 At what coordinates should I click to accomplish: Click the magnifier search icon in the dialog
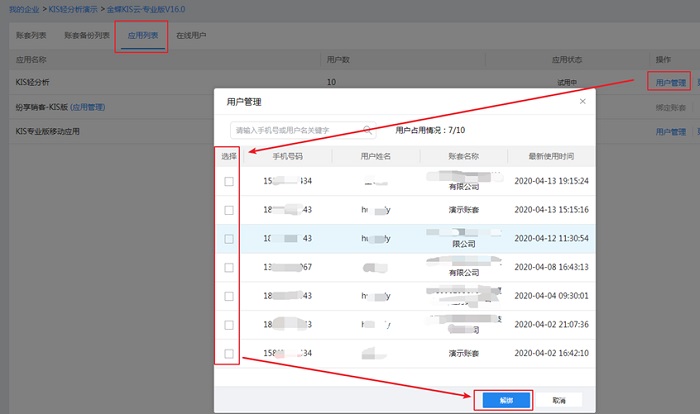click(x=368, y=130)
